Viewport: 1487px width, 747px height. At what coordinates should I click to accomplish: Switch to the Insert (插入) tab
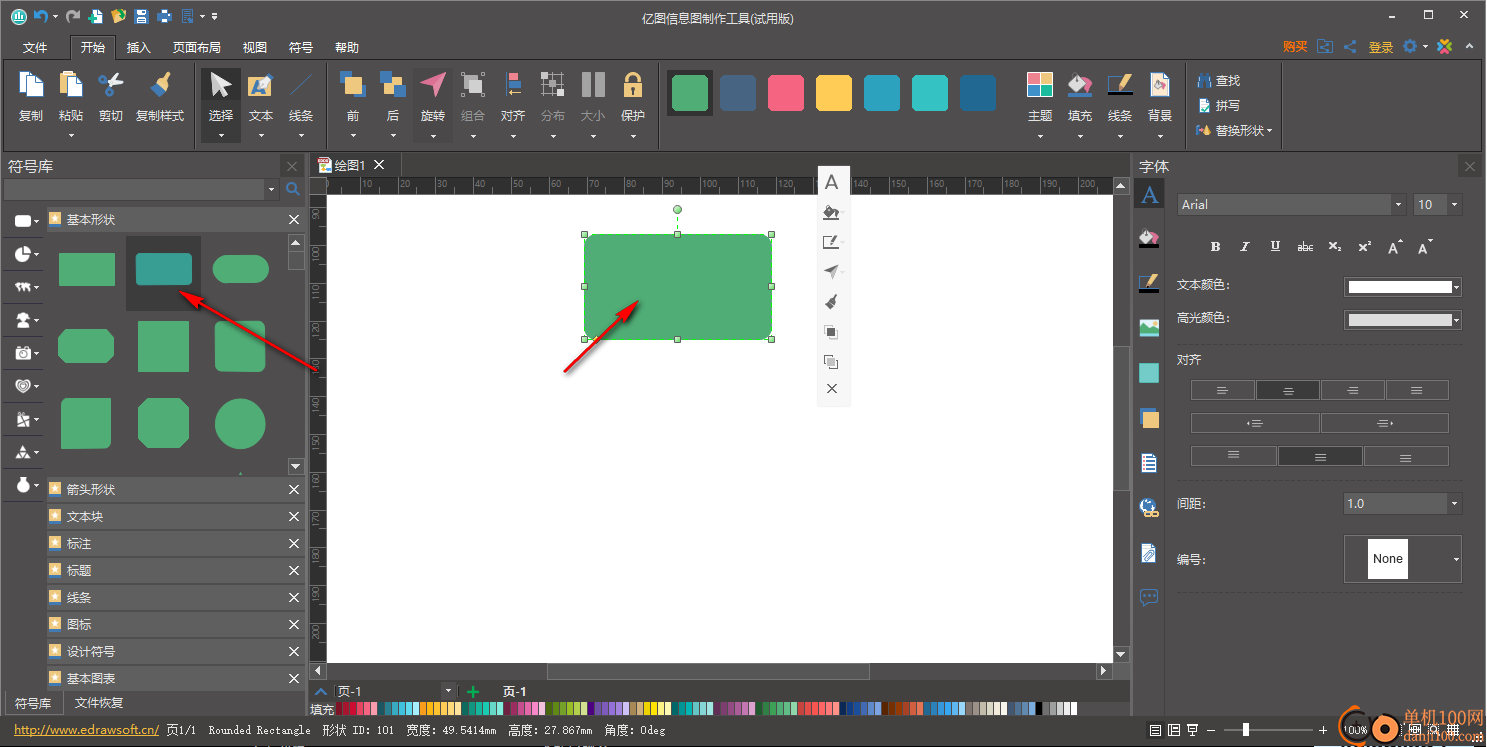(x=139, y=47)
